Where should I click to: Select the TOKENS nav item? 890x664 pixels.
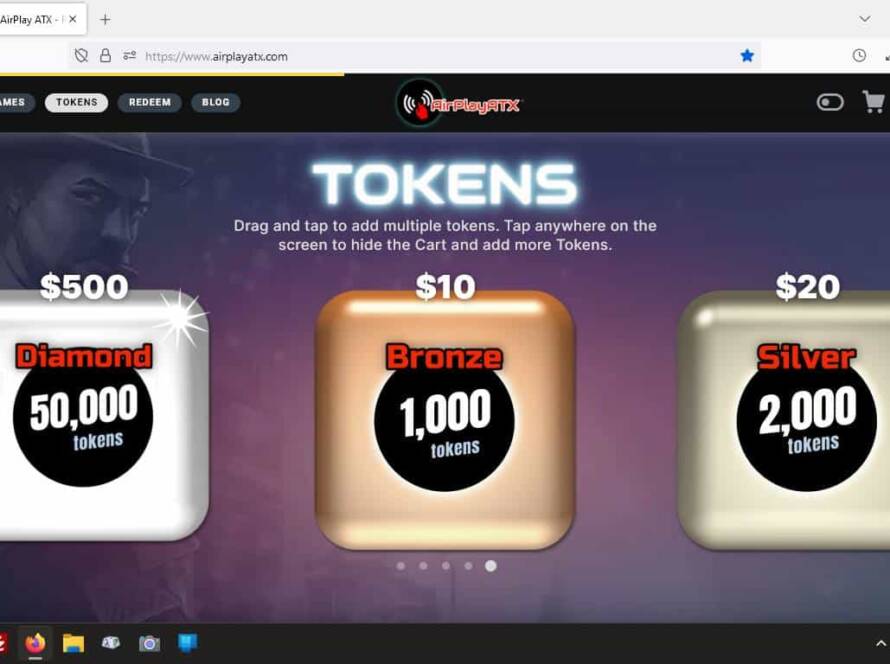coord(77,102)
